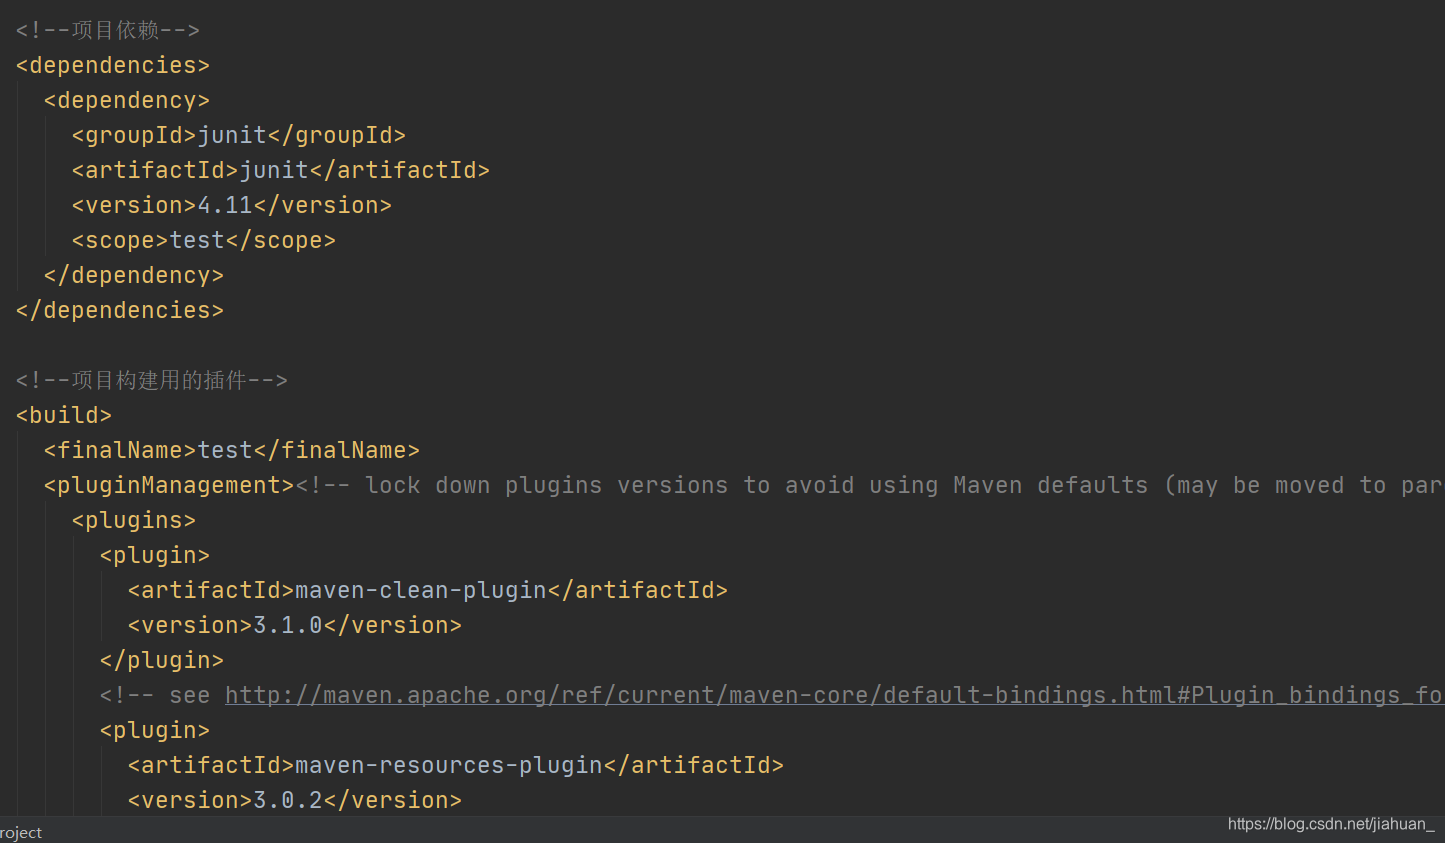Click the scope test line
Screen dimensions: 1445x843
click(204, 240)
